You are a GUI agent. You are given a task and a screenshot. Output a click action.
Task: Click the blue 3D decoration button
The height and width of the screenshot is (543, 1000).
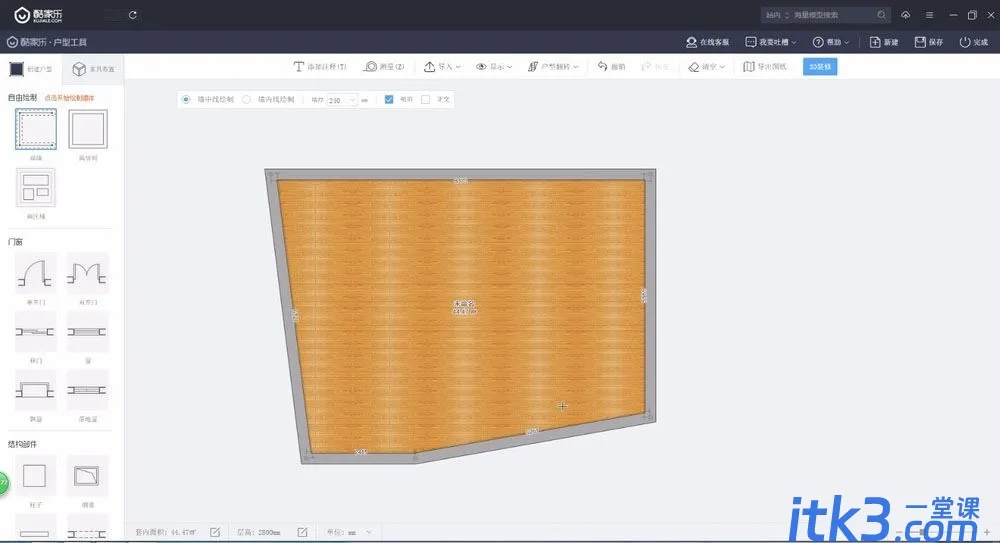(820, 66)
